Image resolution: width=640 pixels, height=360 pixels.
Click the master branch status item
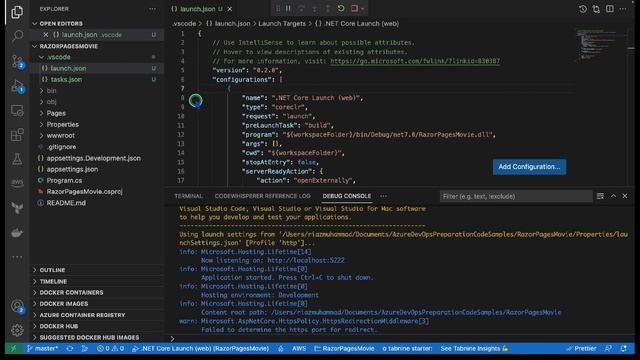coord(42,349)
